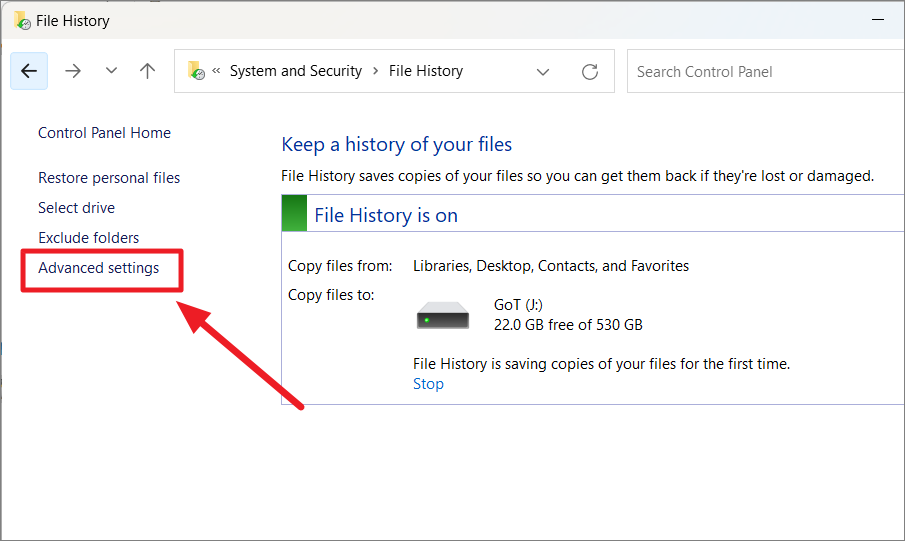Focus the Search Control Panel field
905x541 pixels.
tap(765, 72)
